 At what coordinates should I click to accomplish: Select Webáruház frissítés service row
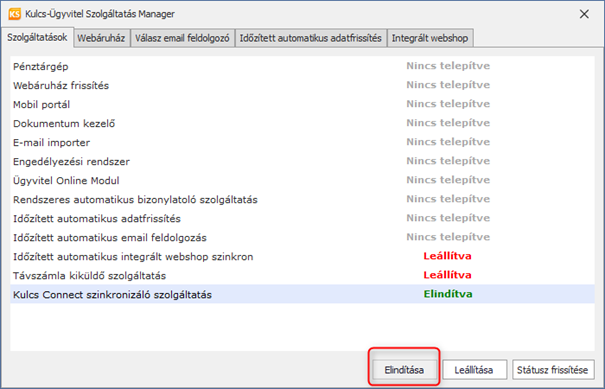coord(302,85)
